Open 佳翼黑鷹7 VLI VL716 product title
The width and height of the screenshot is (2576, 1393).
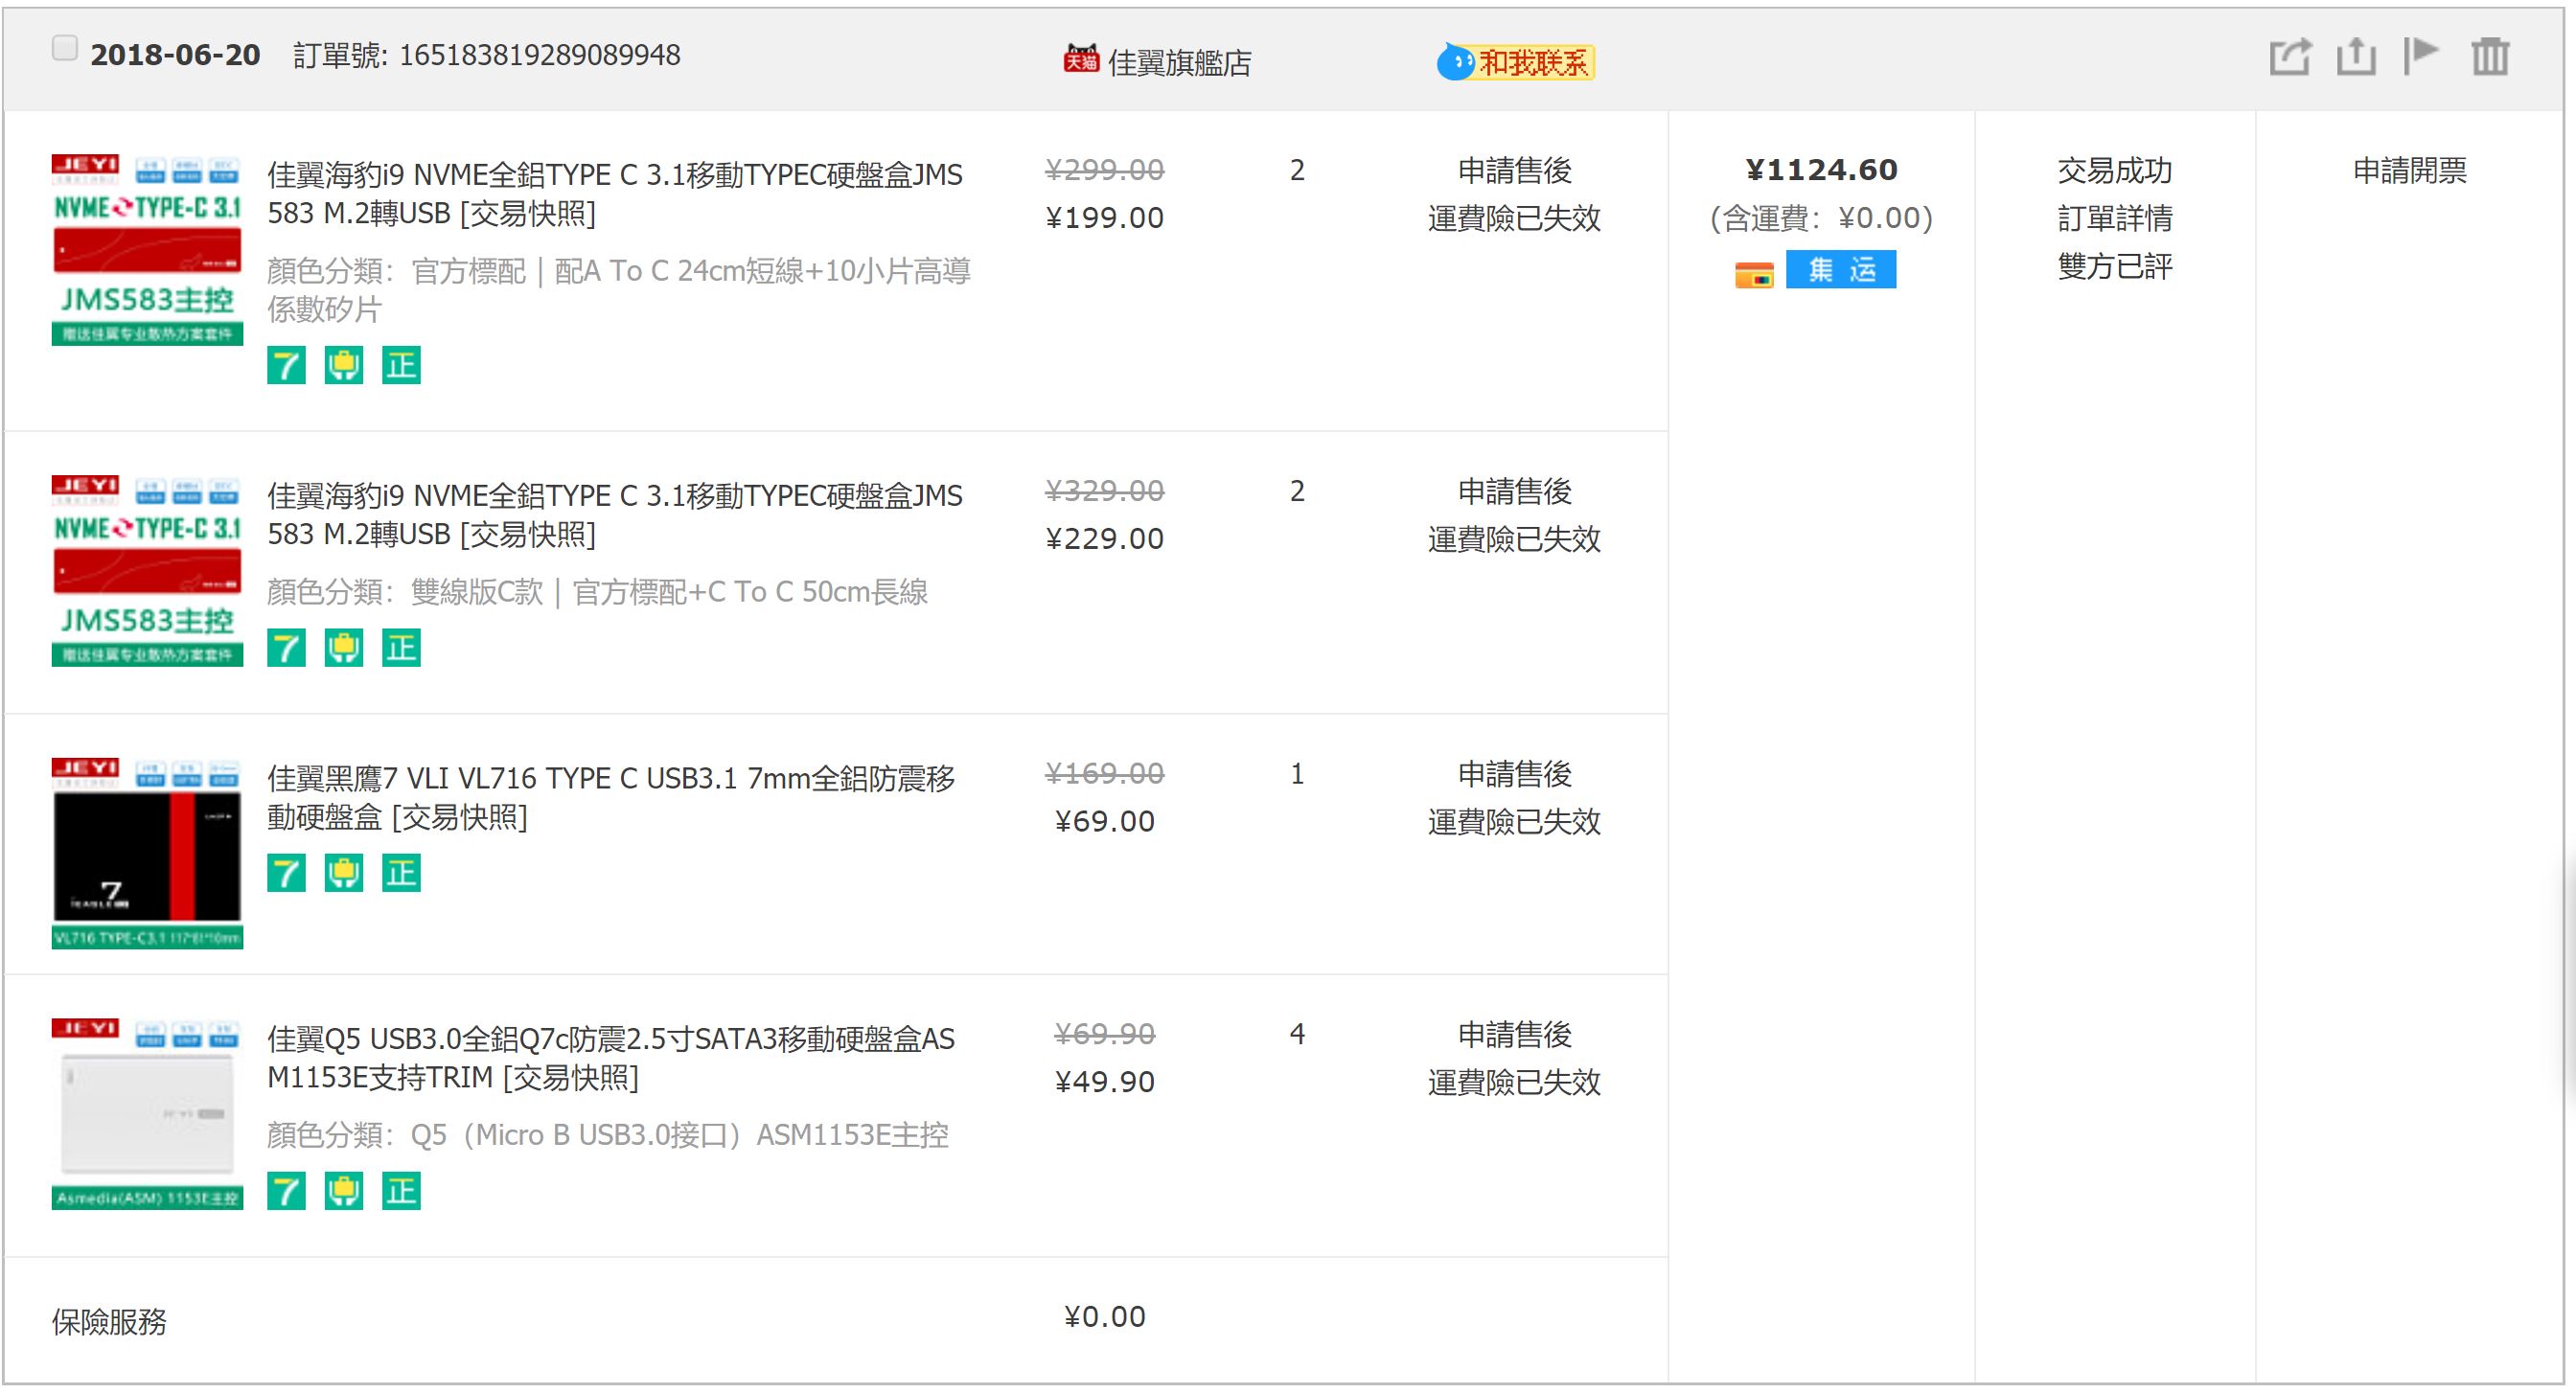(611, 798)
